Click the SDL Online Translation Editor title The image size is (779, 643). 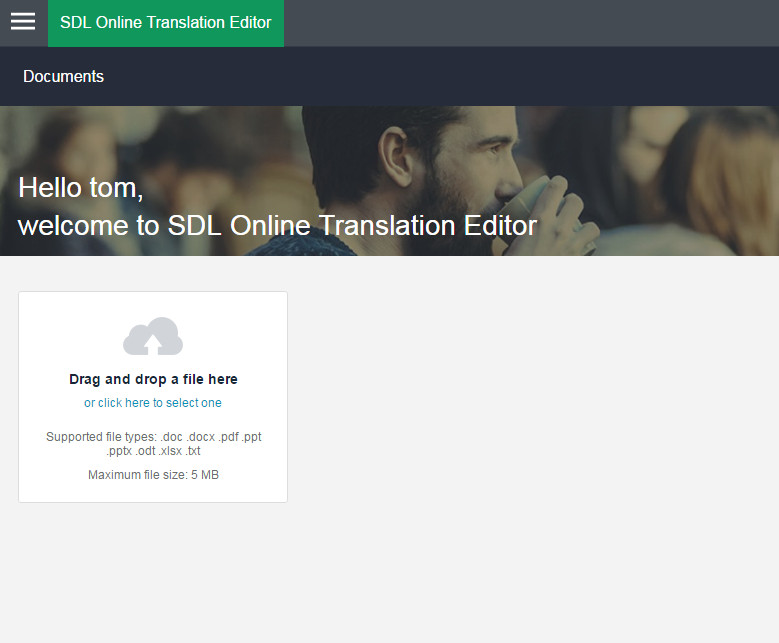[166, 23]
